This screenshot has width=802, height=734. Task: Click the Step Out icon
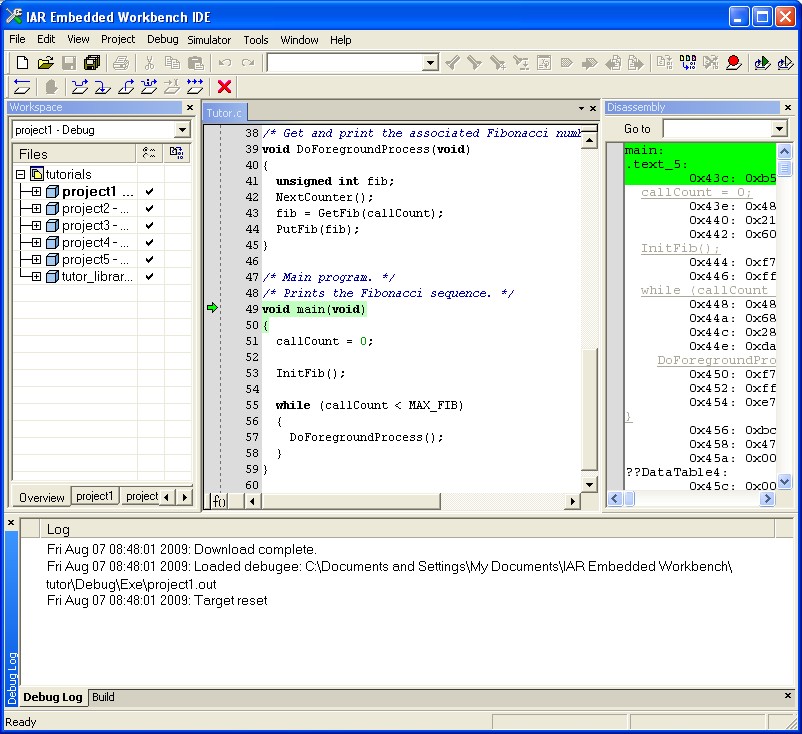coord(126,86)
